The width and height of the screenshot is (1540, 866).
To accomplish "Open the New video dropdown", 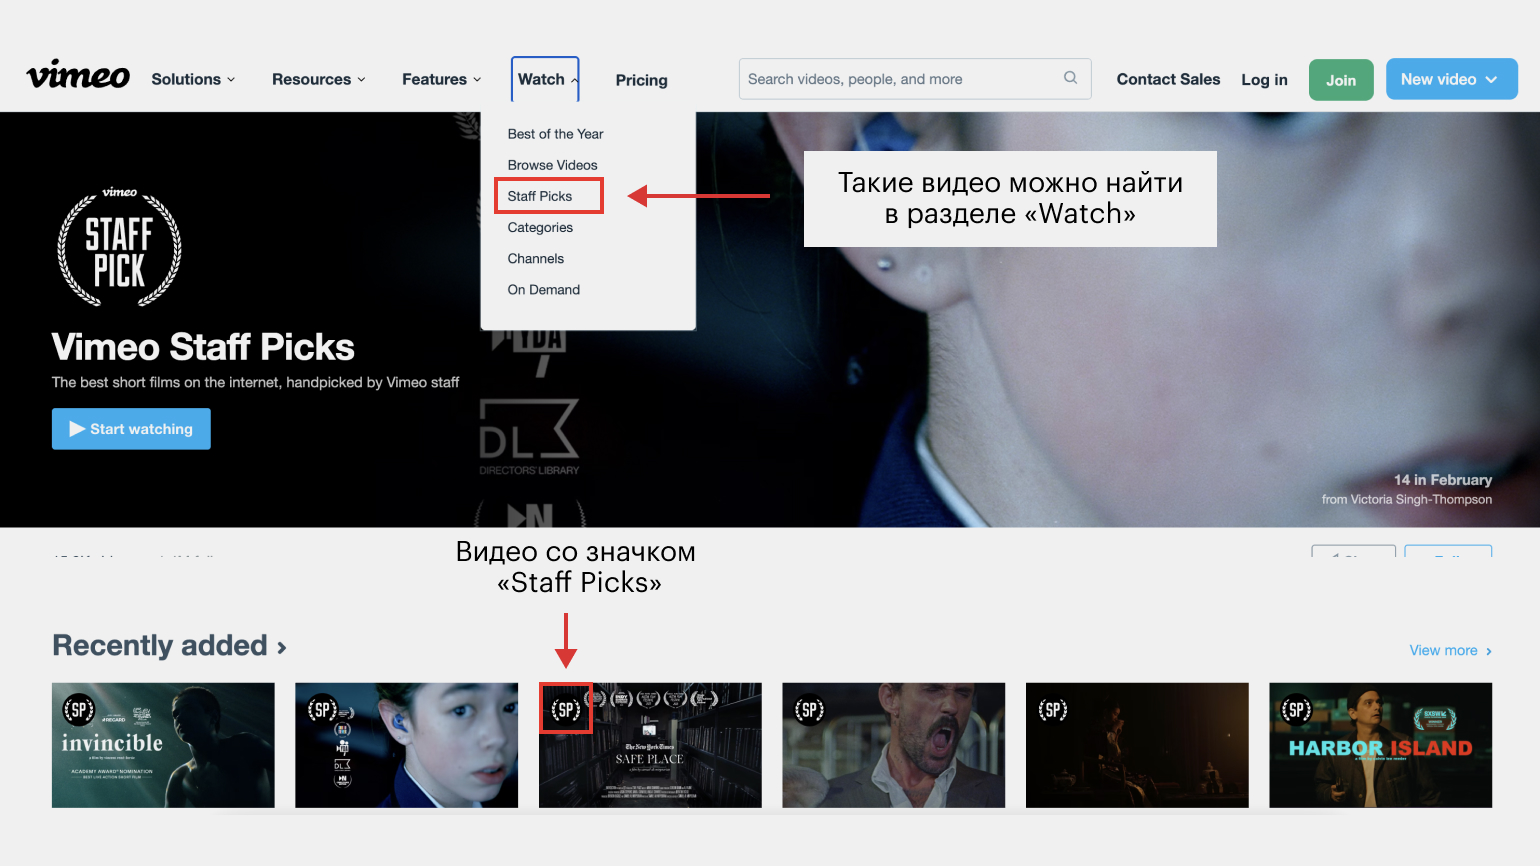I will [1451, 79].
